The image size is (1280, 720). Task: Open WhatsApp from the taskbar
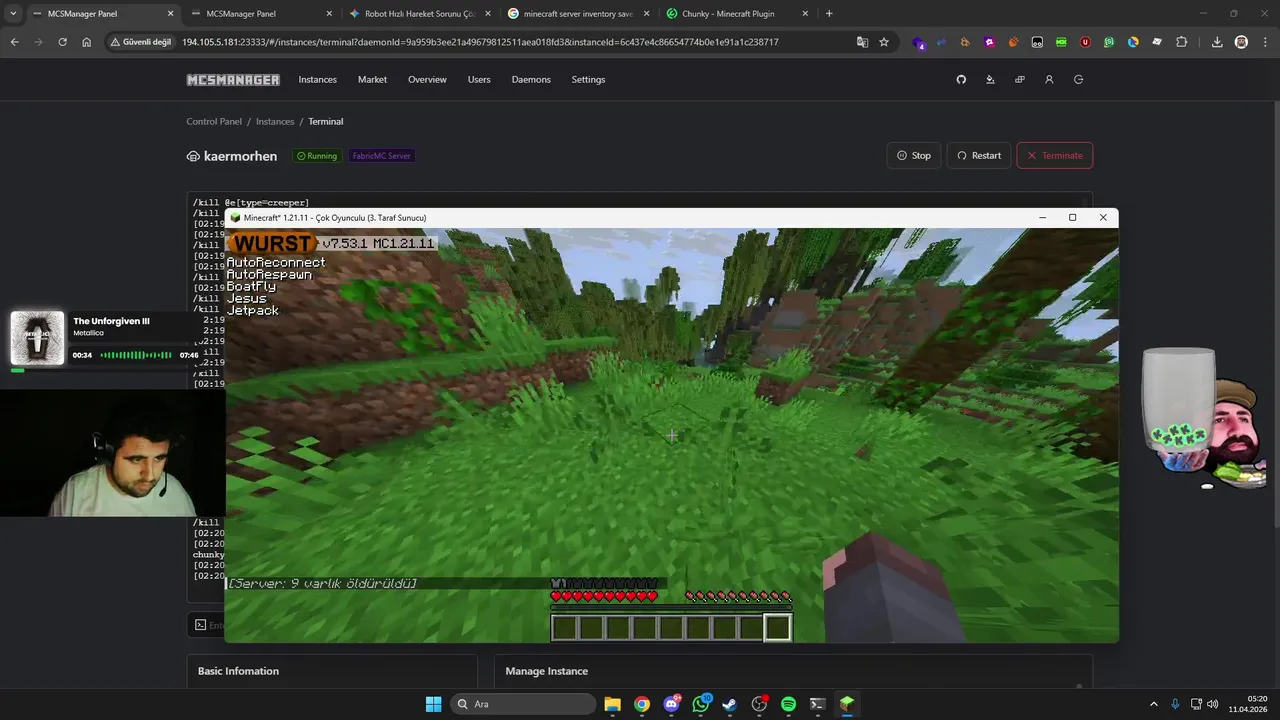[700, 704]
